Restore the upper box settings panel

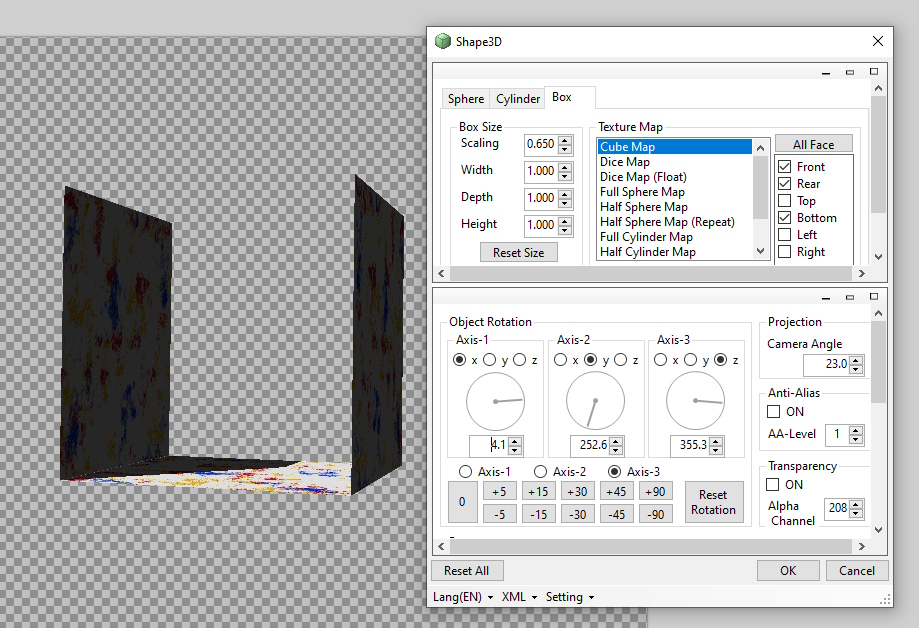[850, 72]
